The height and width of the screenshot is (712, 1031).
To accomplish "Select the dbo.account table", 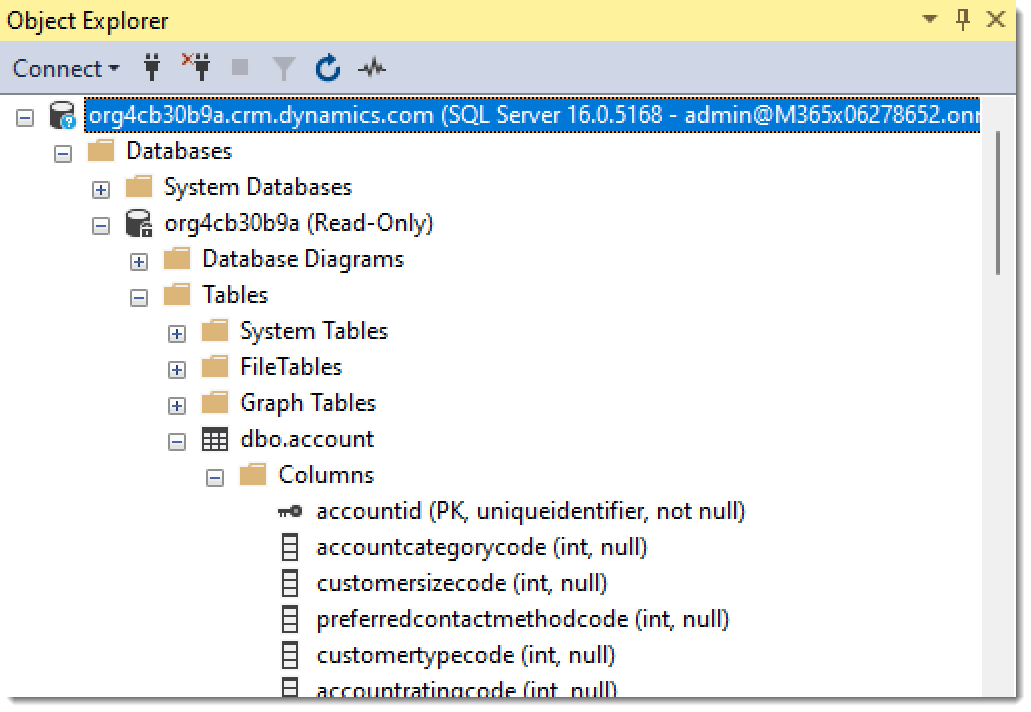I will (307, 439).
